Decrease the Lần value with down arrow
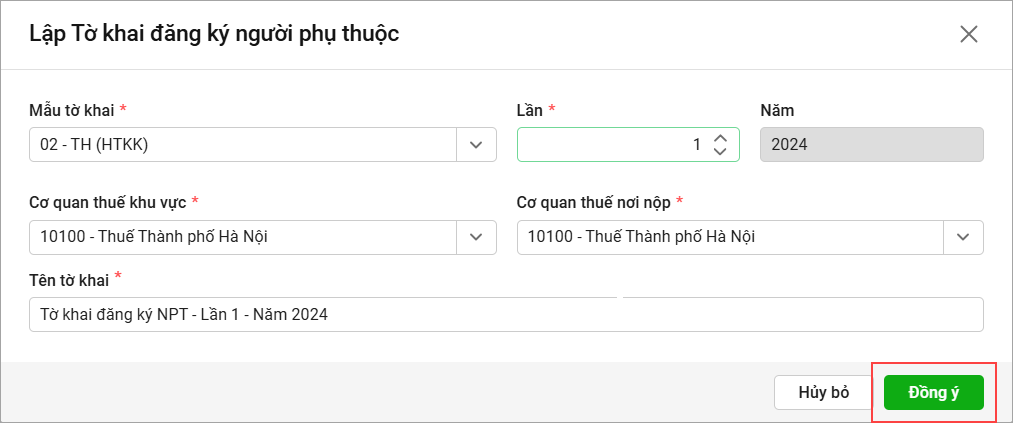 pos(719,151)
